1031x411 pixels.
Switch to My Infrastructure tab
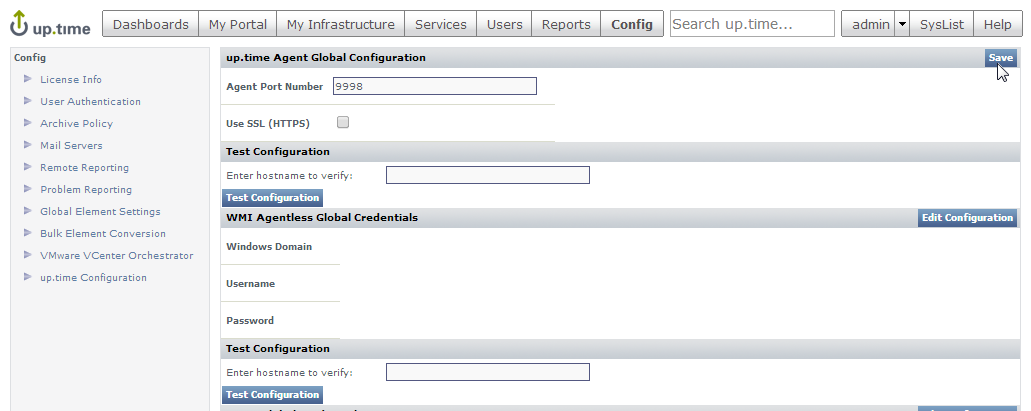340,24
